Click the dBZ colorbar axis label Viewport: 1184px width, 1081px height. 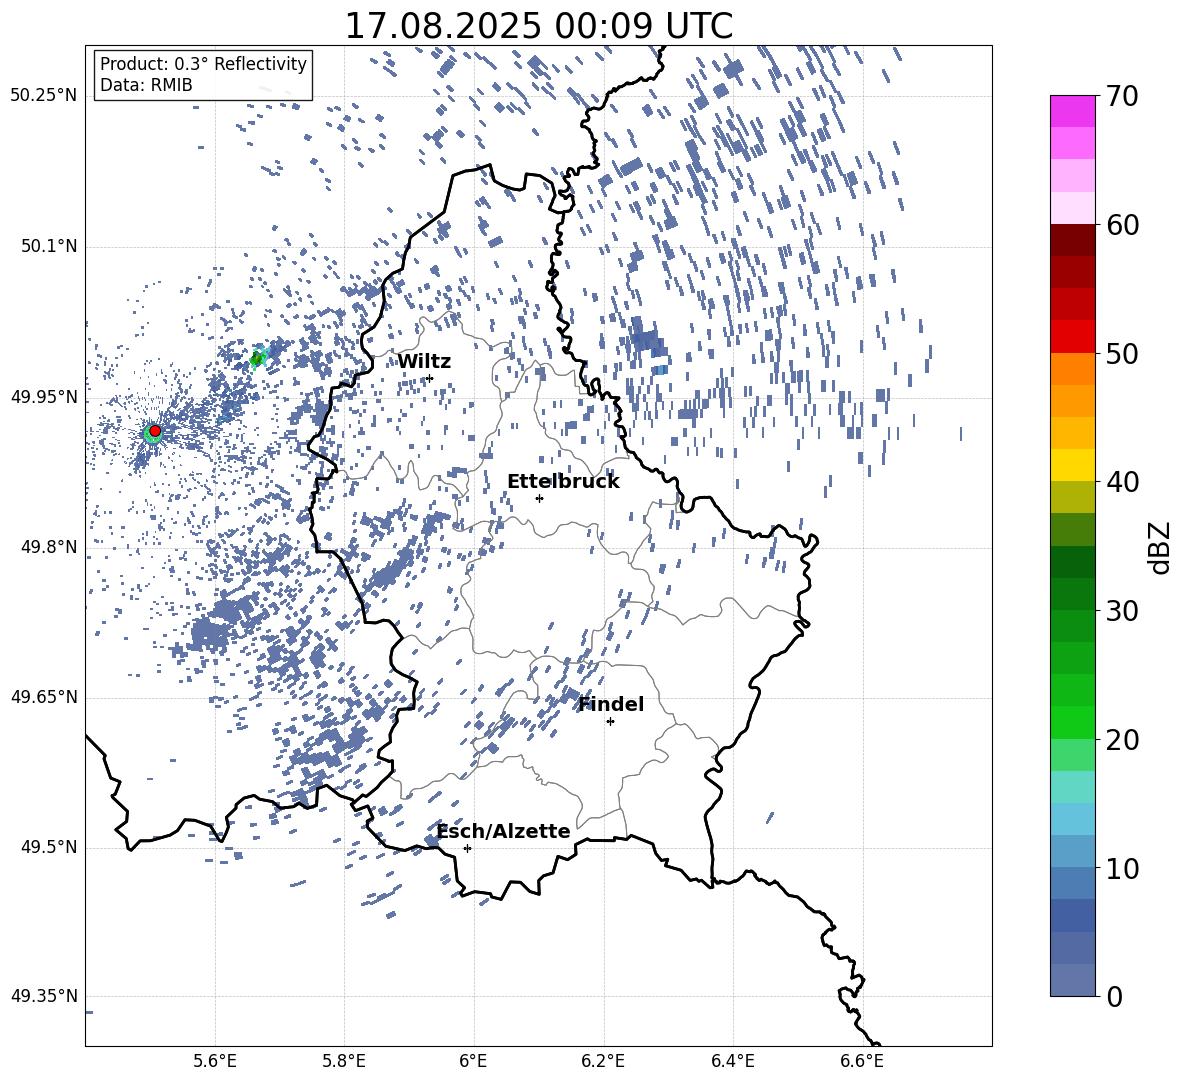point(1161,547)
